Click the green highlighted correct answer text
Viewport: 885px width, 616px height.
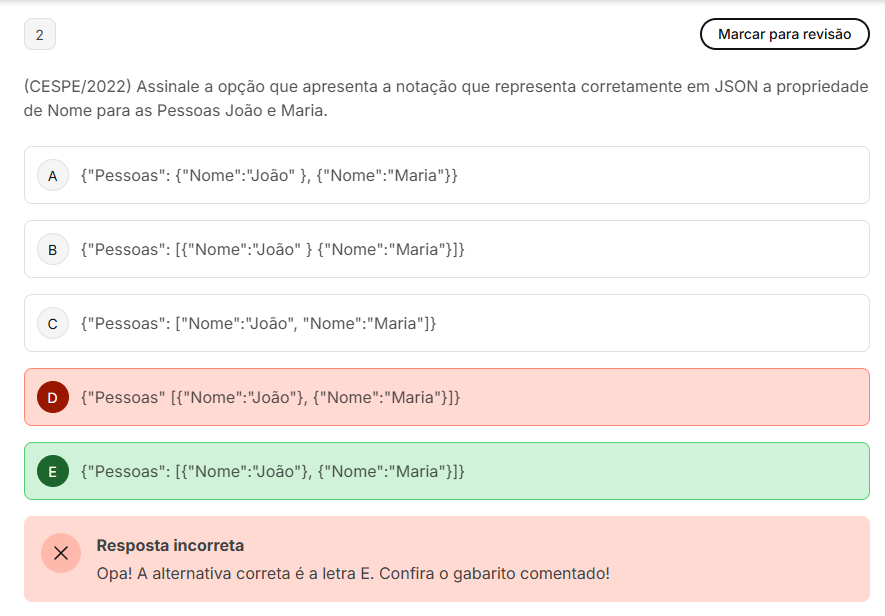[x=273, y=471]
